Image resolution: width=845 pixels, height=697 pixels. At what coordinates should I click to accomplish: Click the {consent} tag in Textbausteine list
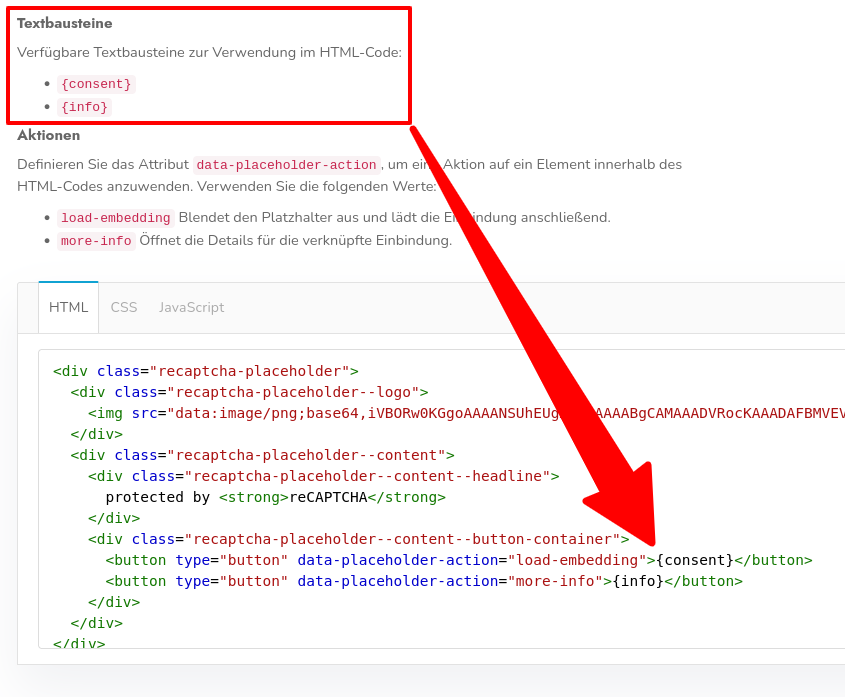pyautogui.click(x=95, y=84)
